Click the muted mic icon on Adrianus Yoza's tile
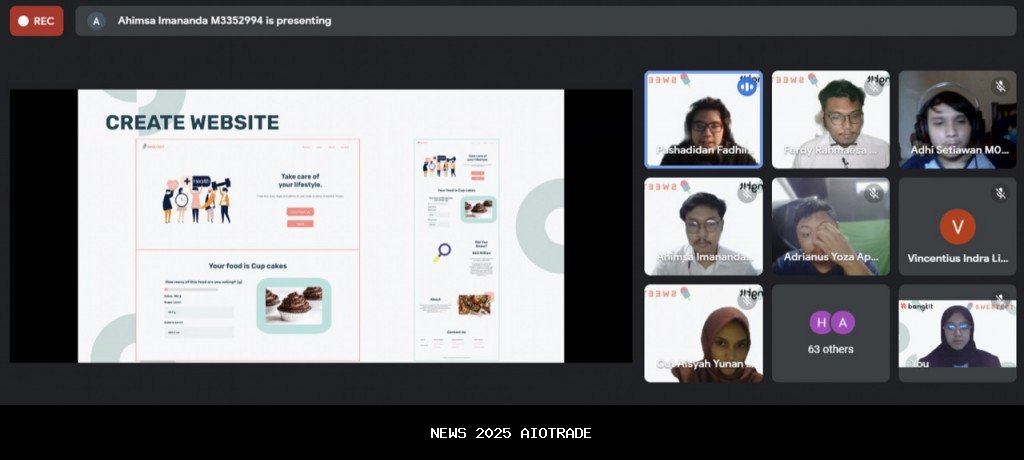Screen dimensions: 1024x460 click(873, 194)
